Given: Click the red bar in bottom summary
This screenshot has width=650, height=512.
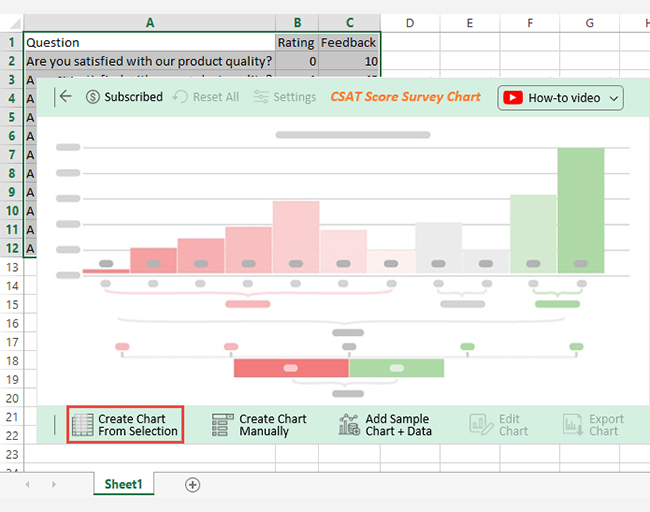Looking at the screenshot, I should 291,368.
